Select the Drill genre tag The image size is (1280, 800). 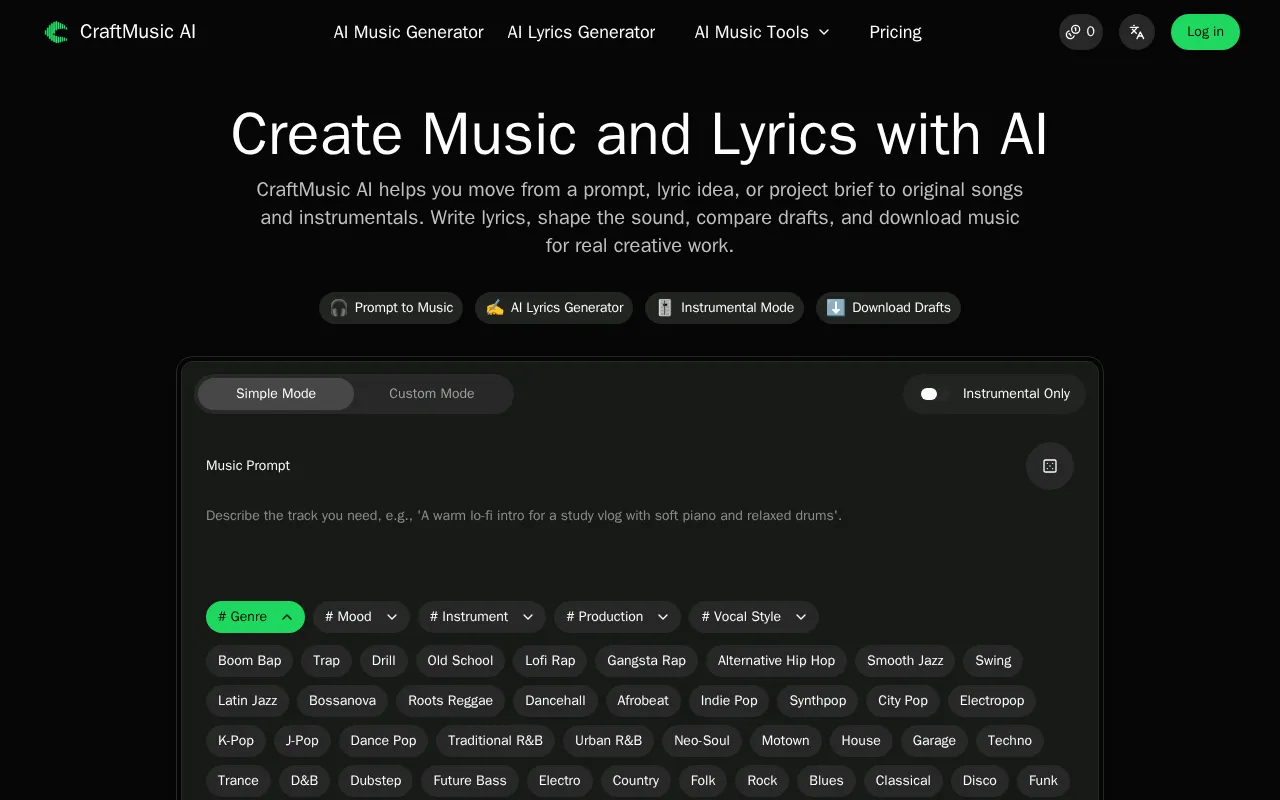383,661
